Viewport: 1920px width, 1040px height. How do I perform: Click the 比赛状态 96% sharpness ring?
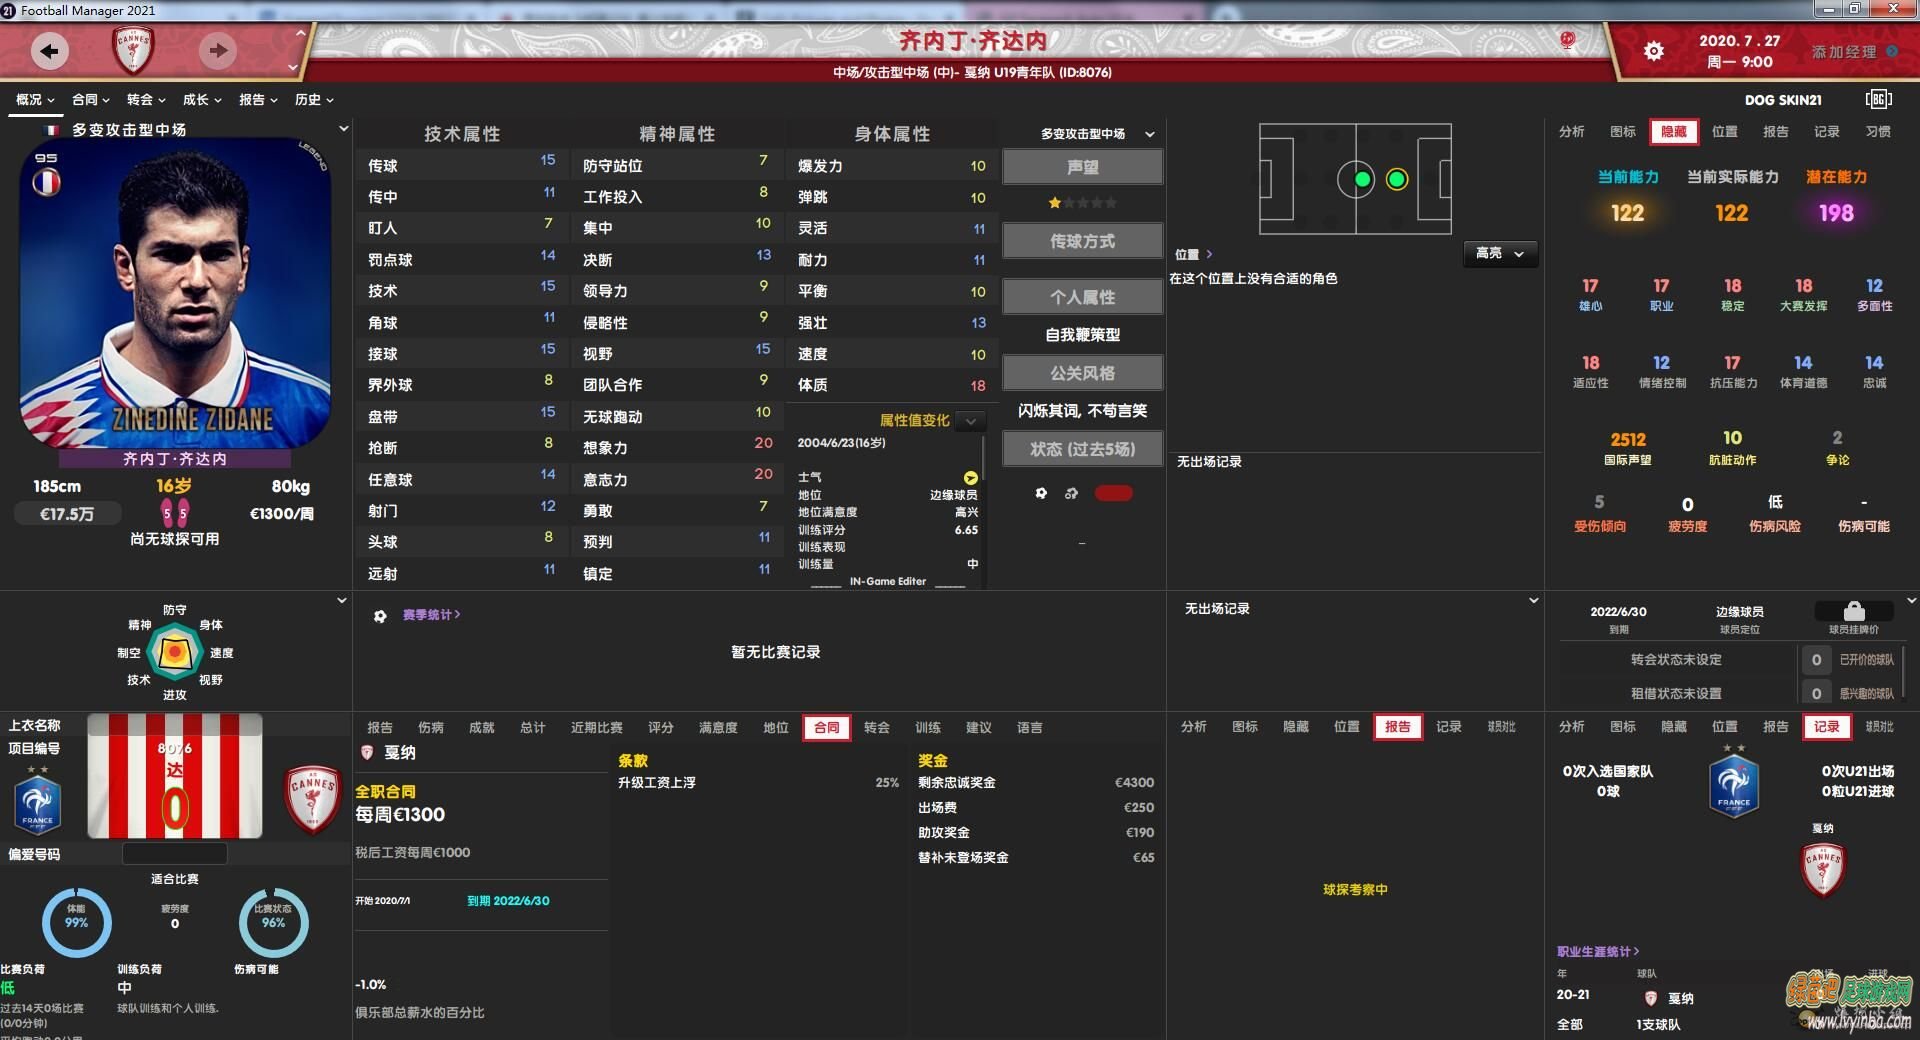point(273,922)
